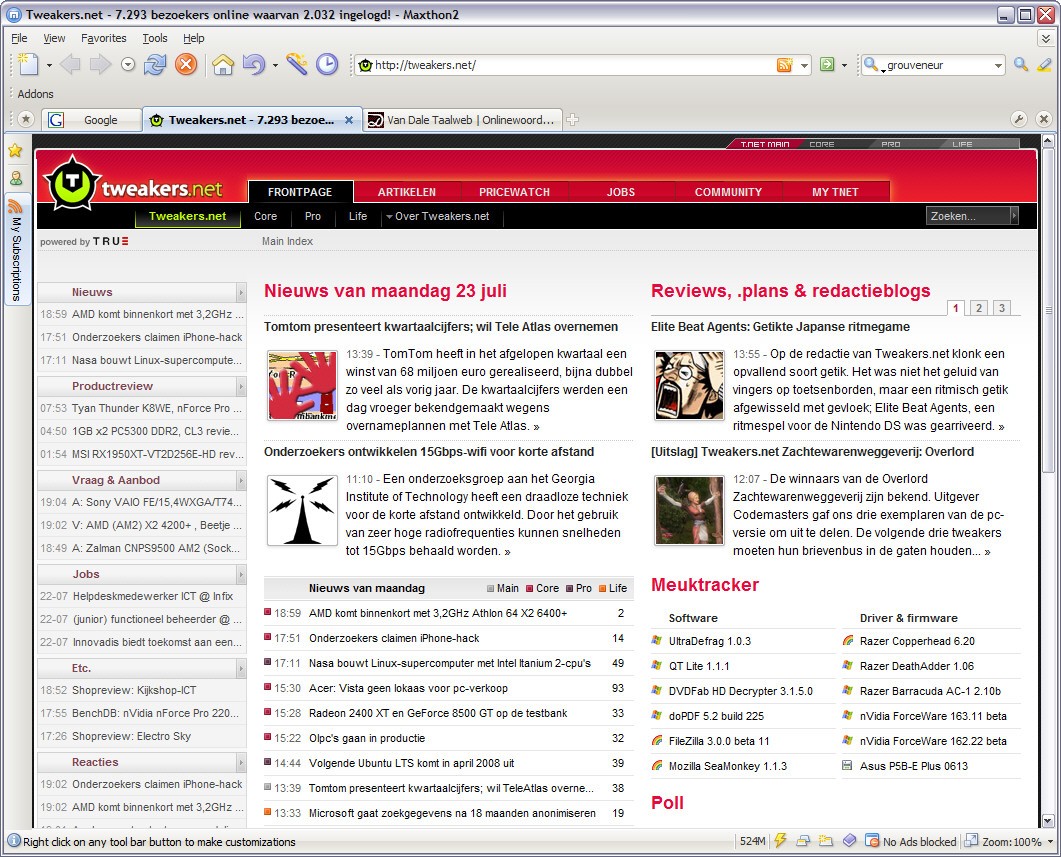This screenshot has height=857, width=1061.
Task: Open Razer Copperhead 6.20 driver link
Action: click(x=917, y=641)
